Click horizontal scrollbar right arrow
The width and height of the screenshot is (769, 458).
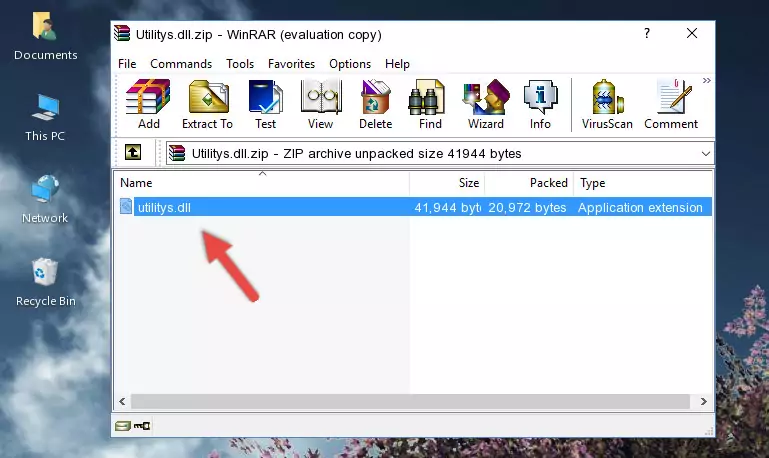[x=703, y=402]
